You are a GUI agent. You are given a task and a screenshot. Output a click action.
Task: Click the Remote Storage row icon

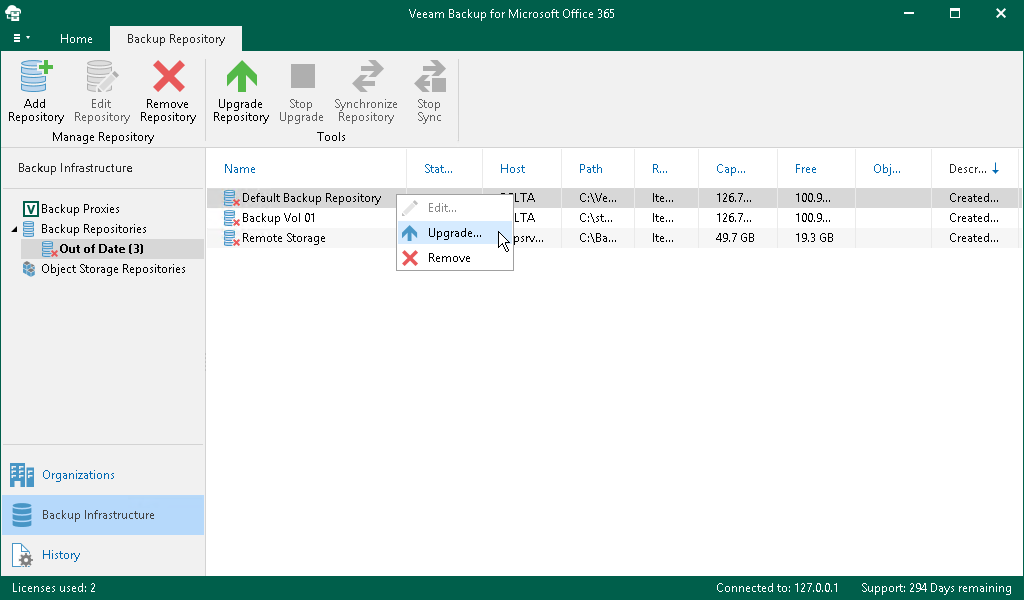(231, 239)
